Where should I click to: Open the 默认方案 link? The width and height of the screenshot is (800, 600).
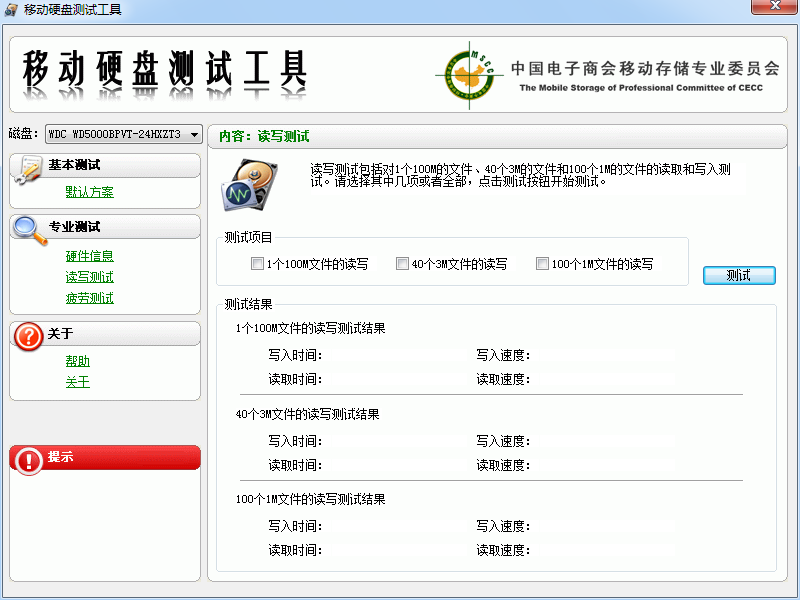[x=89, y=192]
